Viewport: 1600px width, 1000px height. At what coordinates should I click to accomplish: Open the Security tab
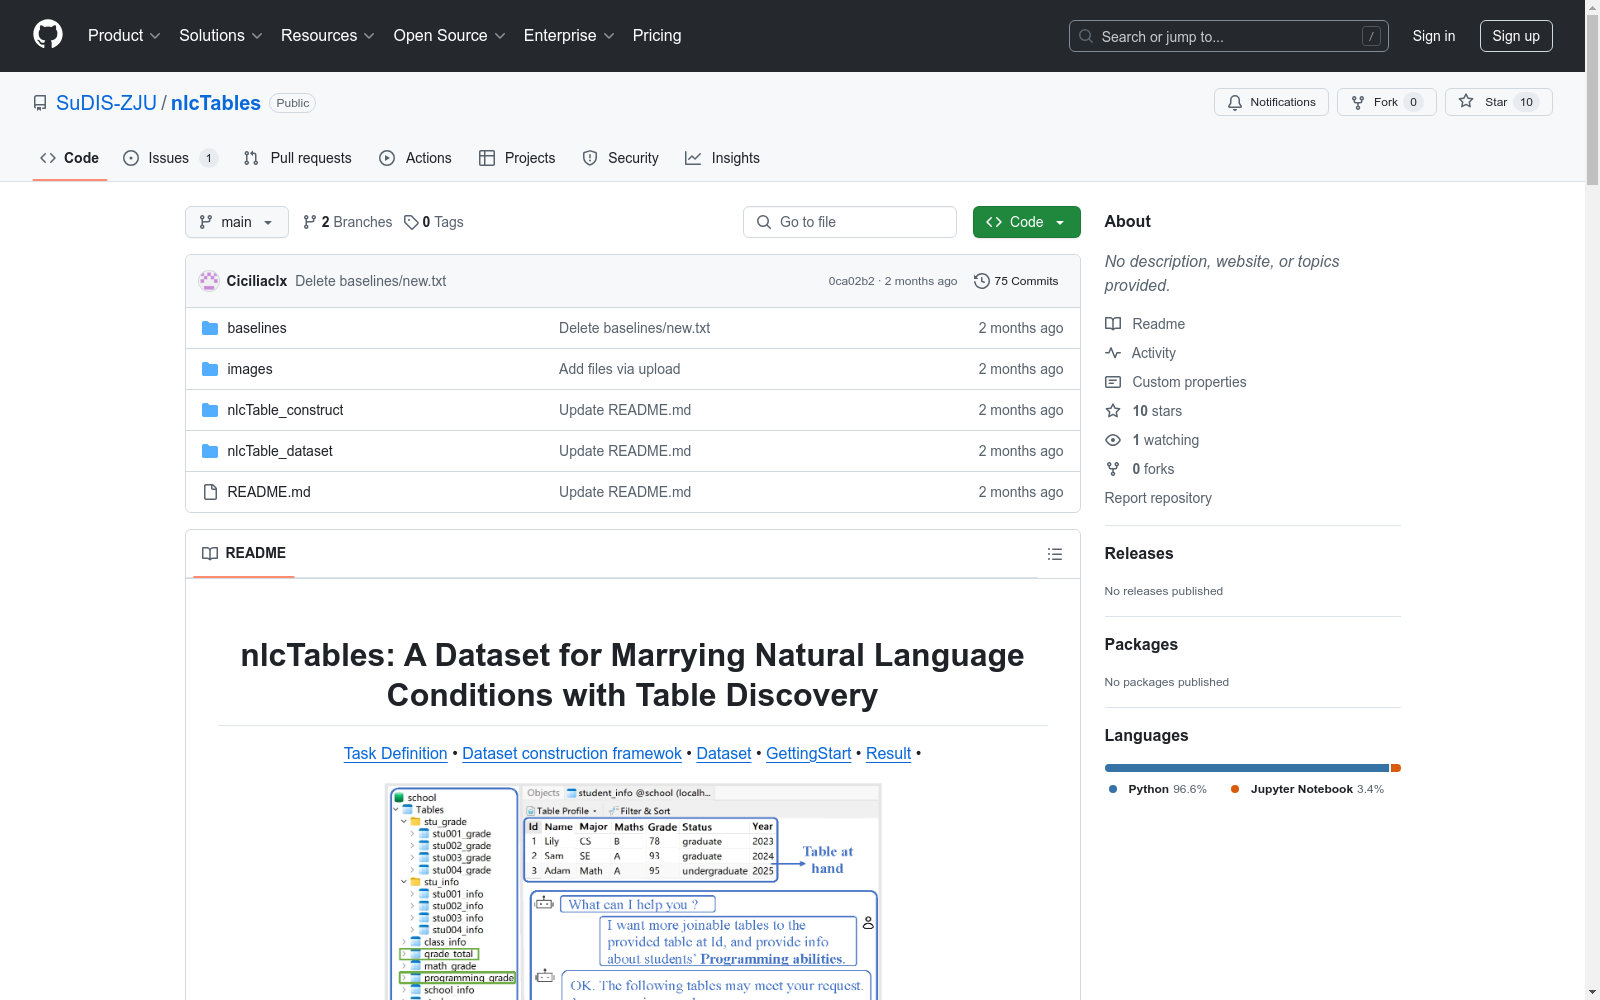621,158
